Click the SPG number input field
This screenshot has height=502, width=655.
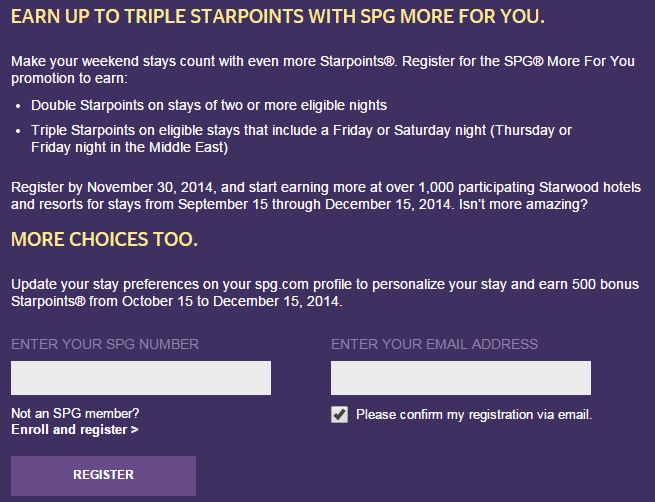tap(140, 378)
